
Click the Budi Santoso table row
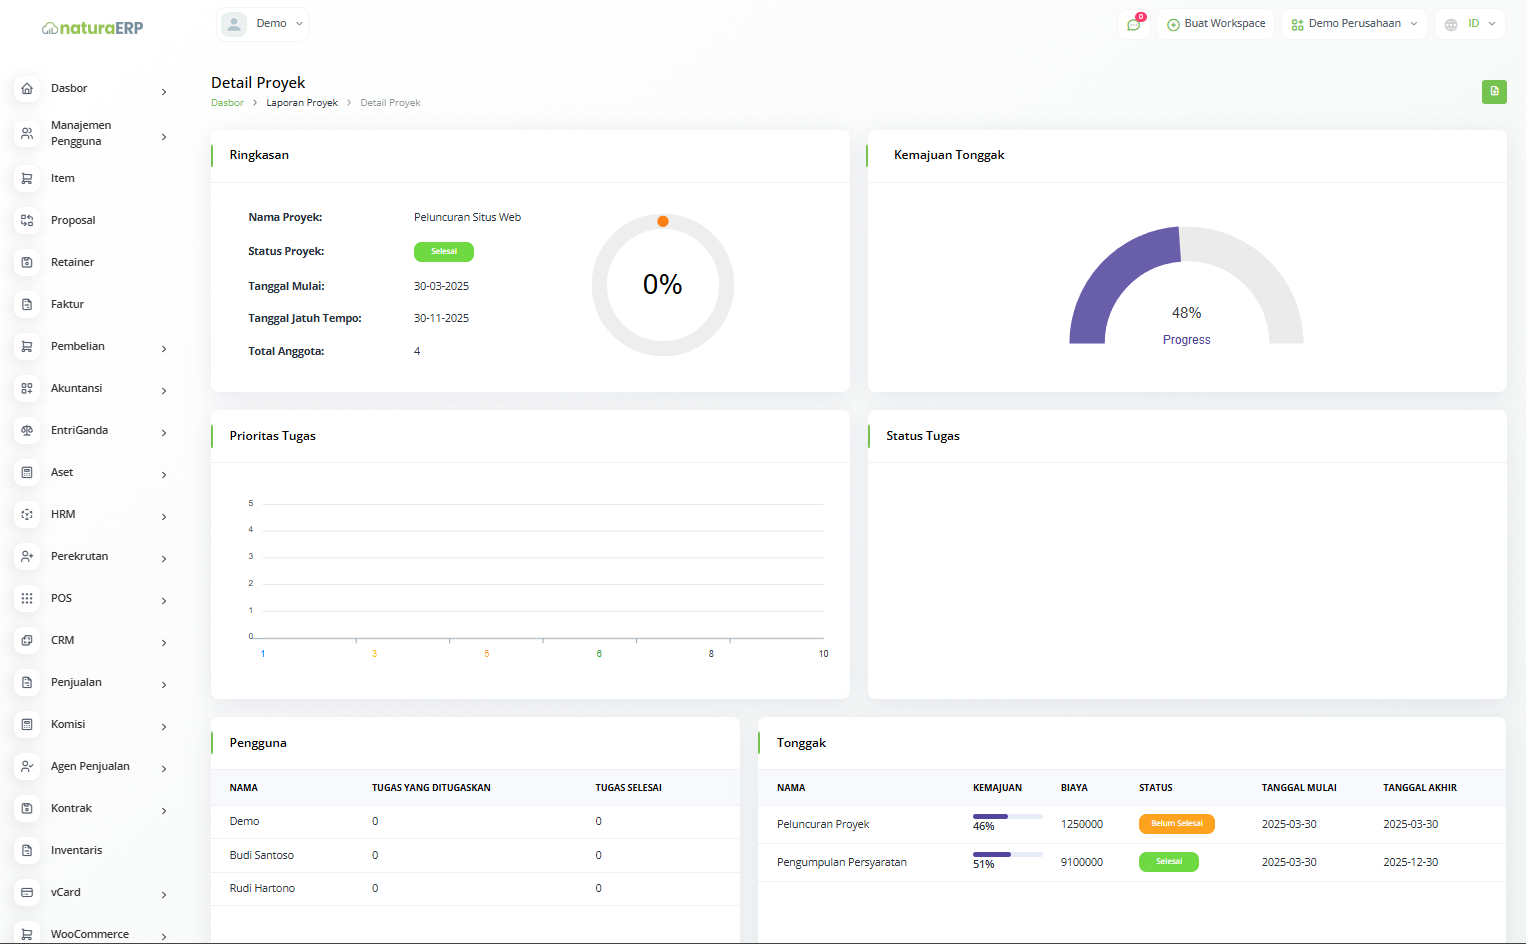[475, 856]
